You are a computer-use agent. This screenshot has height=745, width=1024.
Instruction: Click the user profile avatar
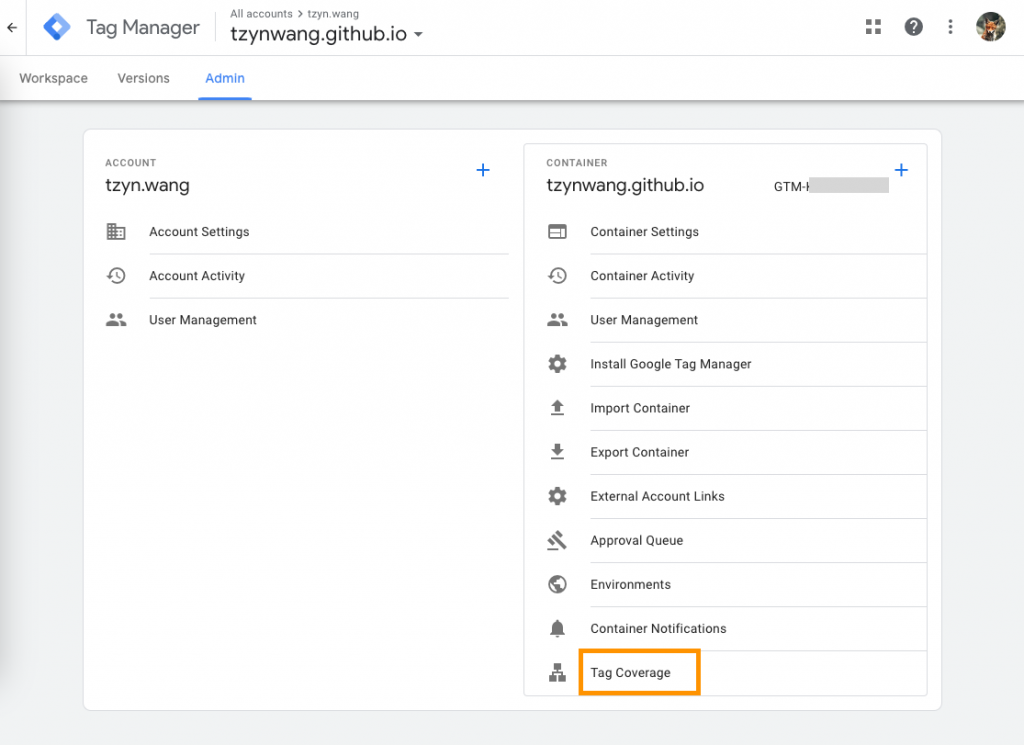click(x=990, y=27)
